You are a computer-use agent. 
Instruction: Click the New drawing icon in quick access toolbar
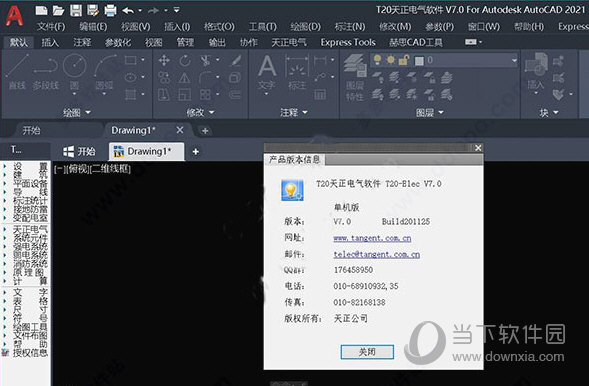(x=41, y=10)
